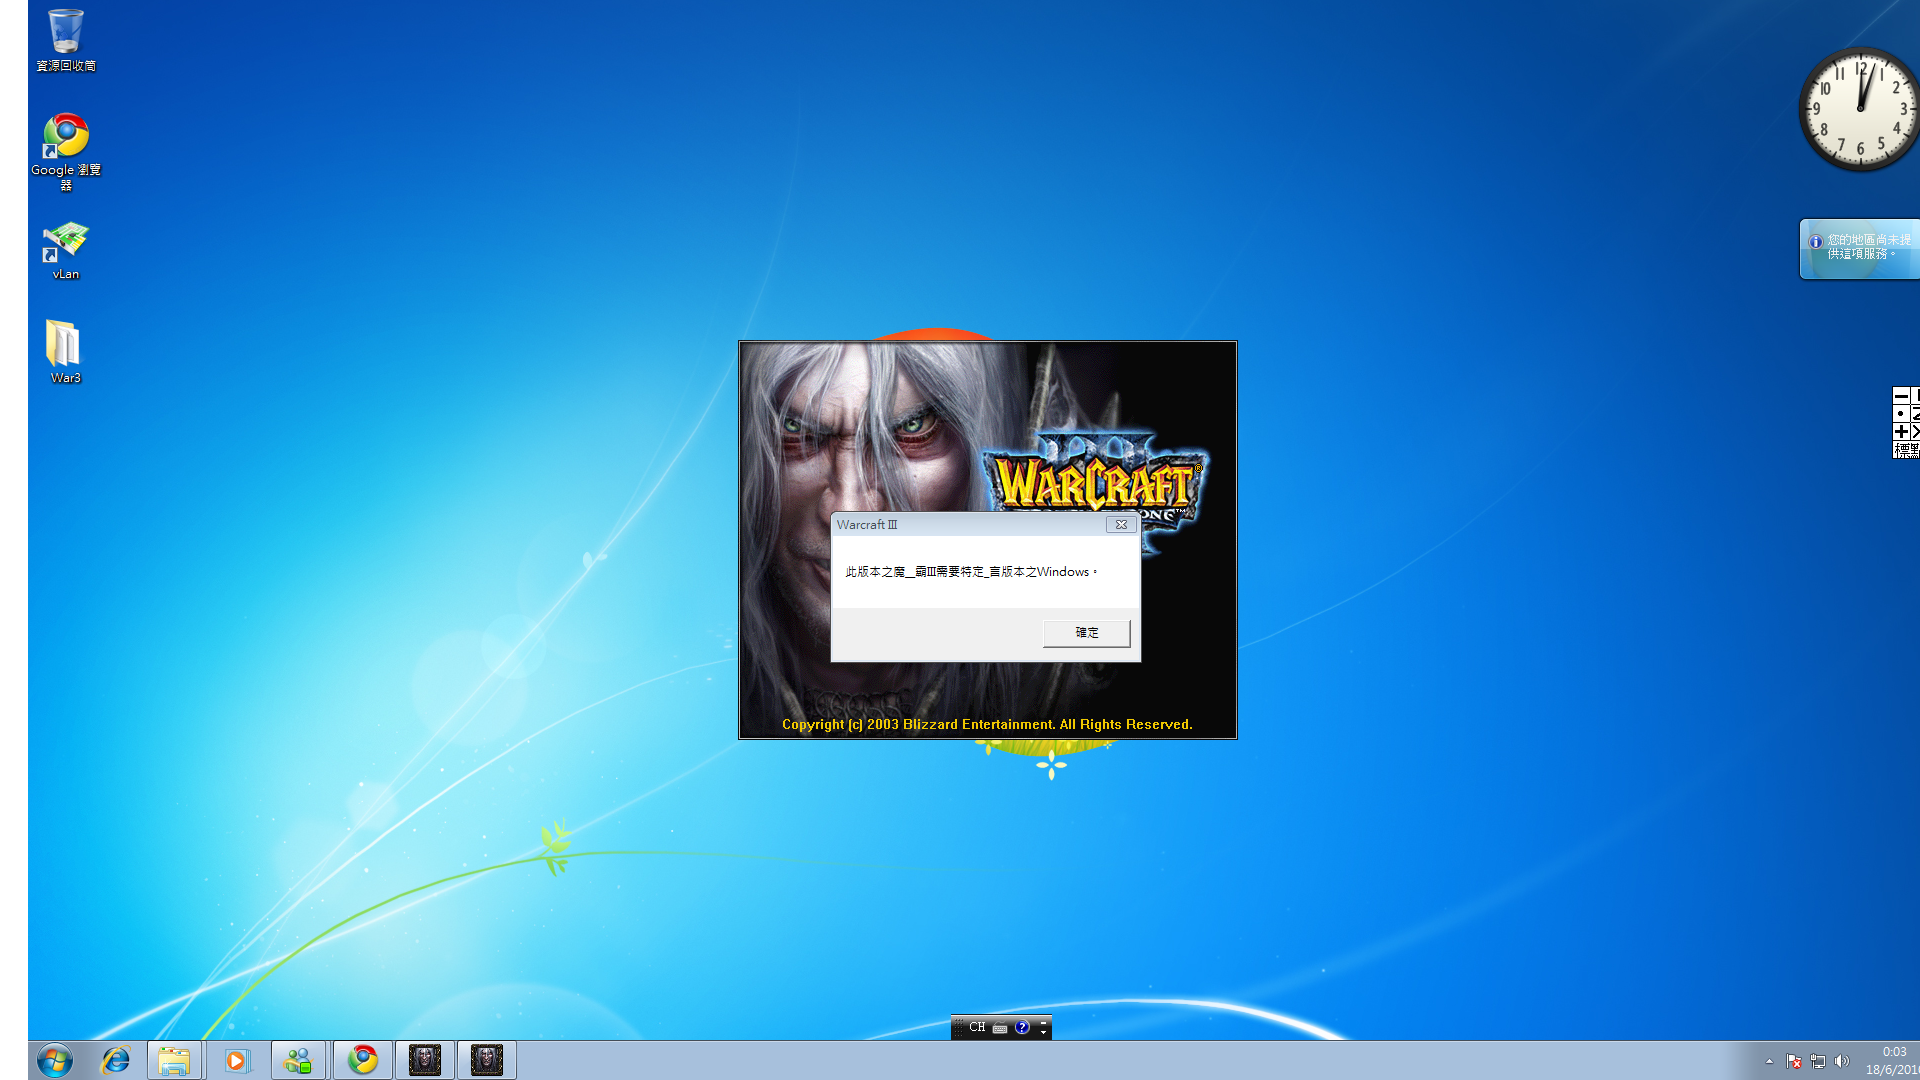Image resolution: width=1920 pixels, height=1080 pixels.
Task: Open the Windows Start menu orb
Action: [55, 1060]
